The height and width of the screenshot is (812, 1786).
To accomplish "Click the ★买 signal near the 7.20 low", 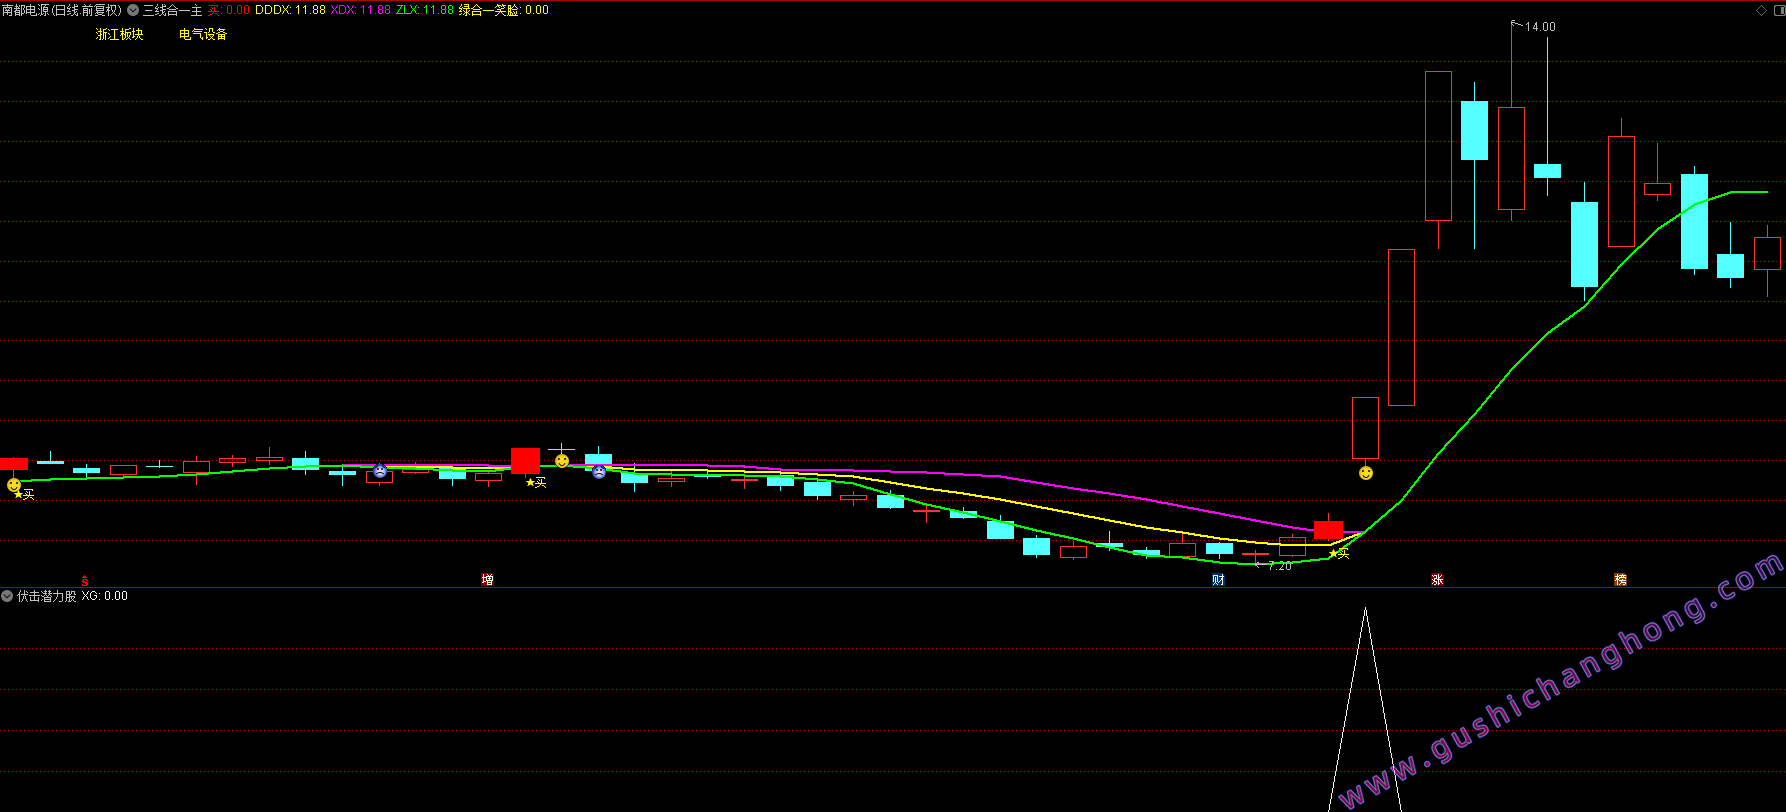I will [1339, 553].
